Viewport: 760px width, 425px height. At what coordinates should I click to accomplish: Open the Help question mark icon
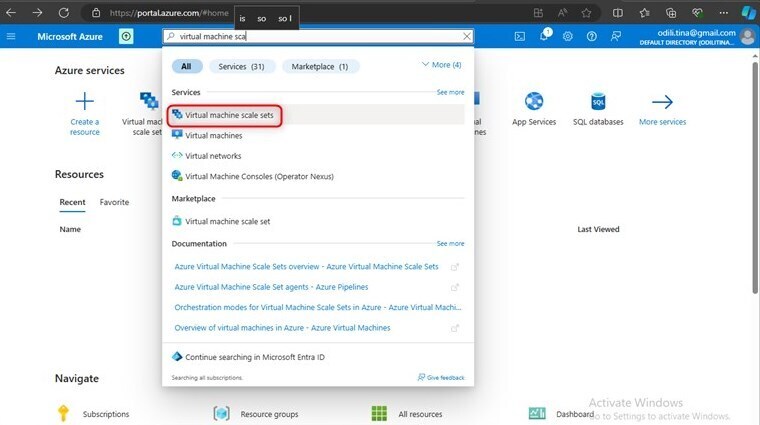[x=591, y=36]
